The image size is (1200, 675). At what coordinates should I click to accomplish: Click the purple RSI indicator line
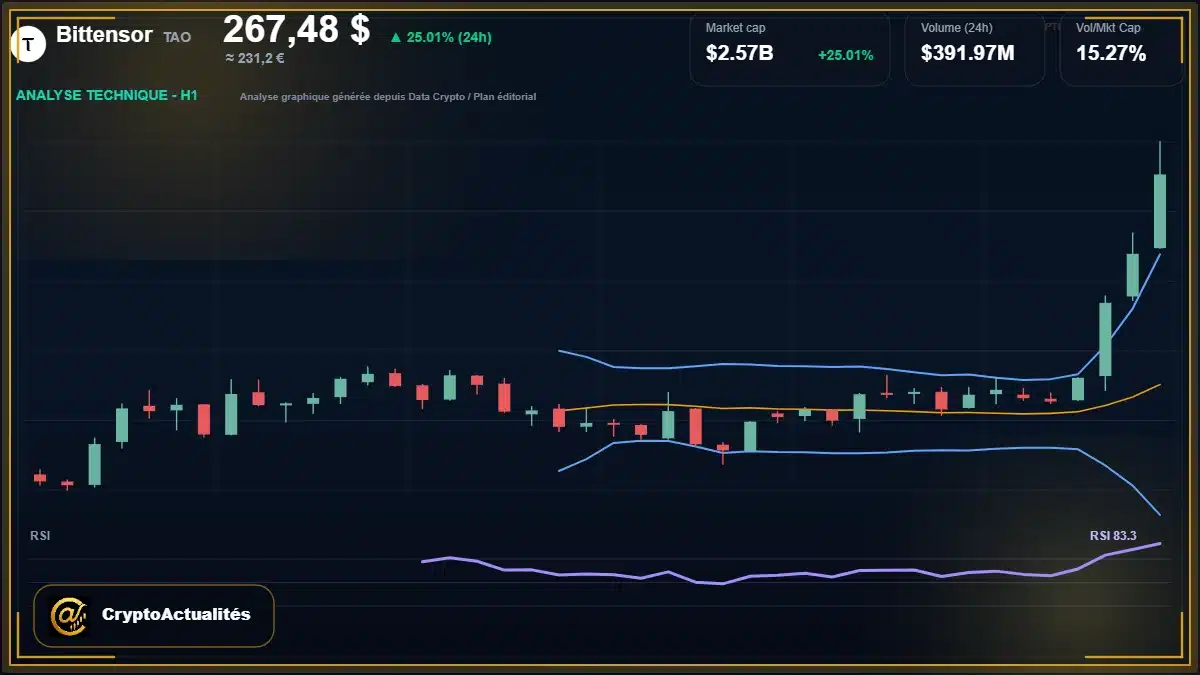point(790,572)
